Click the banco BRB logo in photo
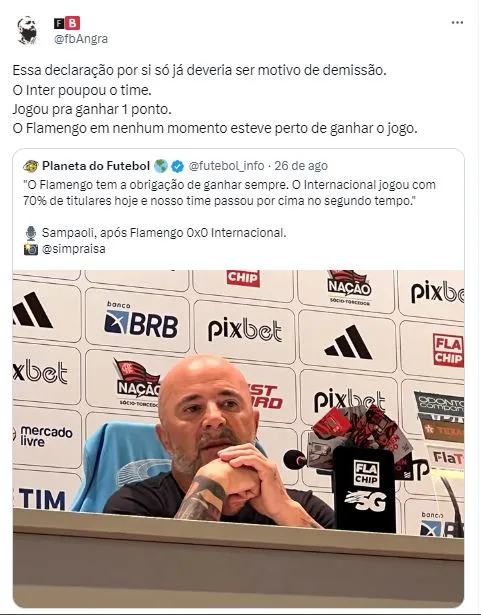Screen dimensions: 481x615 (141, 321)
